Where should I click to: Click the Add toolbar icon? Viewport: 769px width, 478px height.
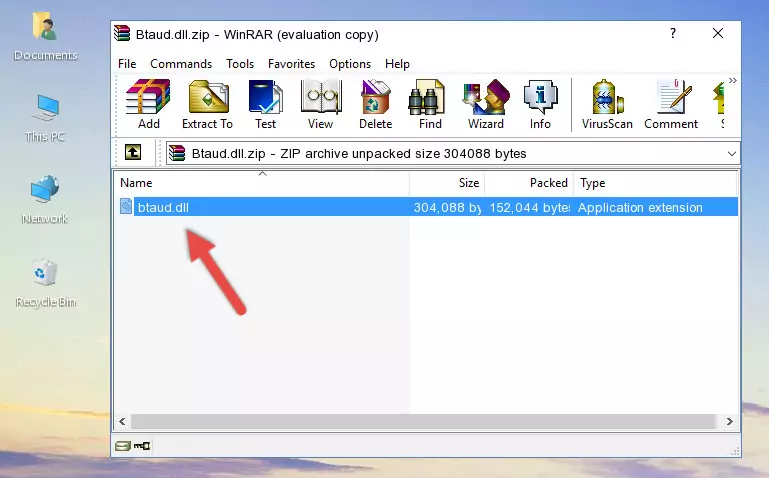tap(148, 104)
